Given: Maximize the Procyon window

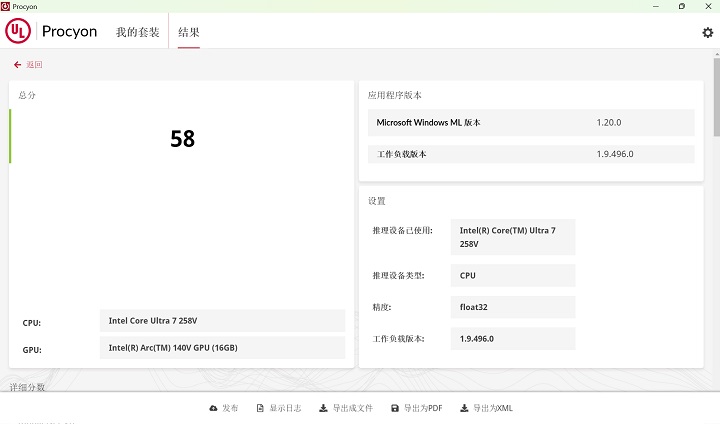Looking at the screenshot, I should [x=682, y=6].
